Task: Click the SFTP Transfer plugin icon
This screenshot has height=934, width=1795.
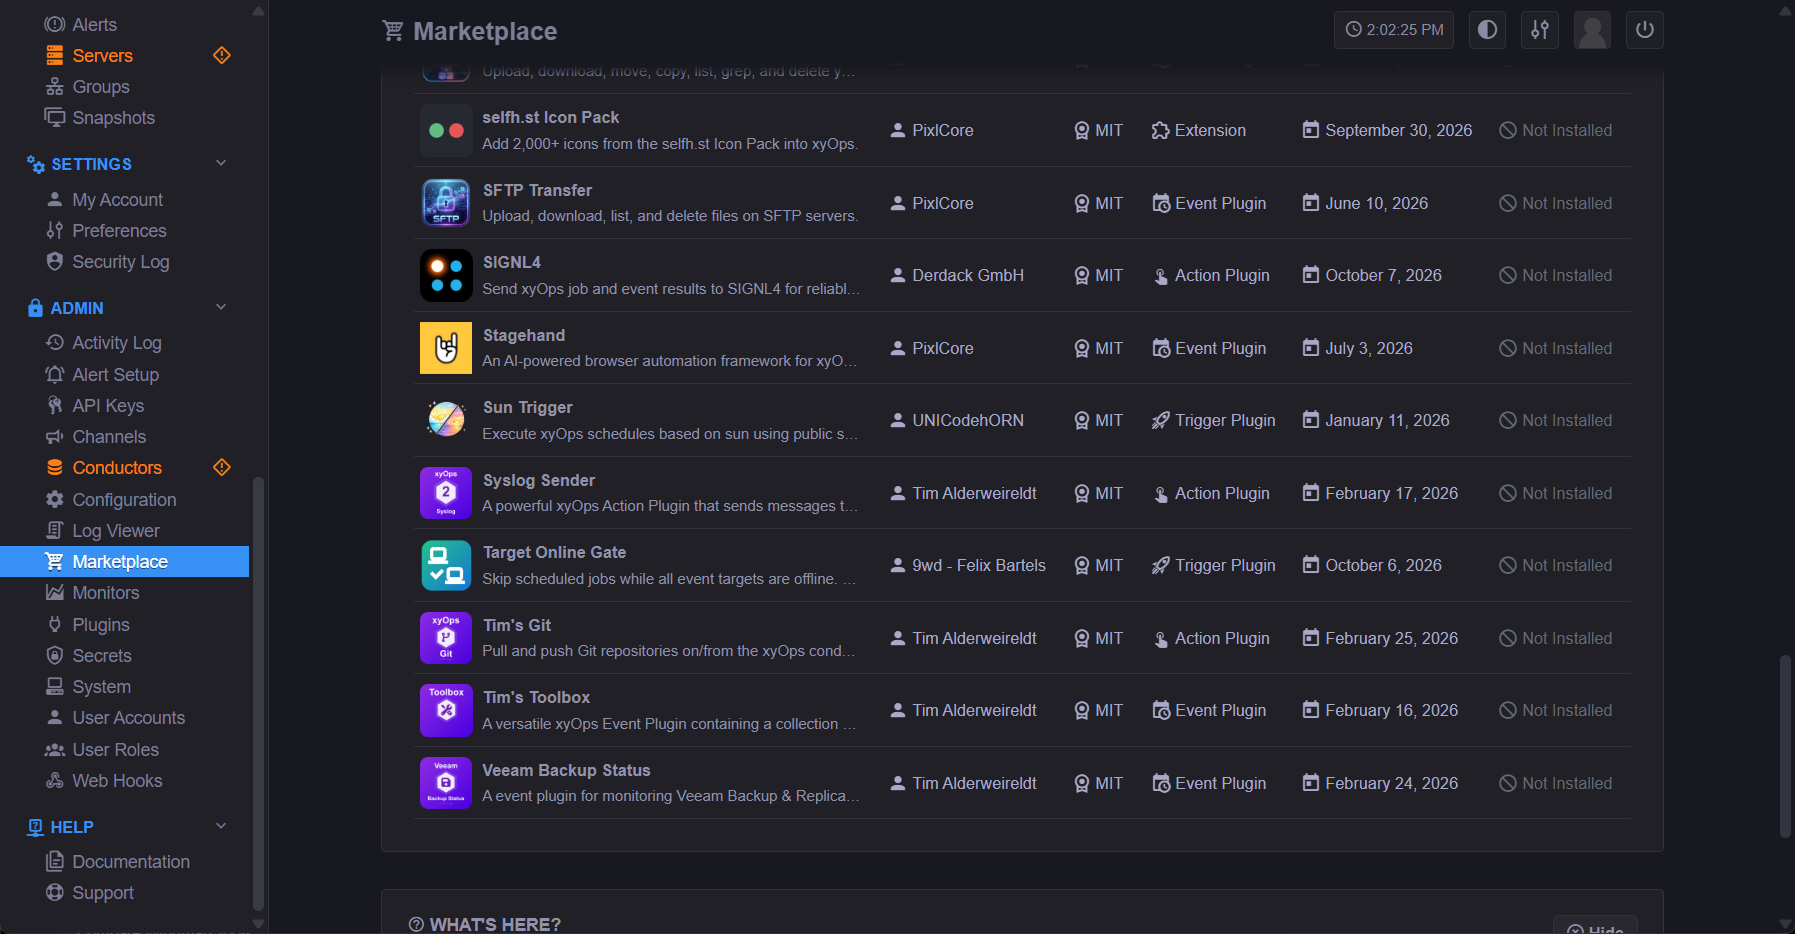Action: click(446, 203)
